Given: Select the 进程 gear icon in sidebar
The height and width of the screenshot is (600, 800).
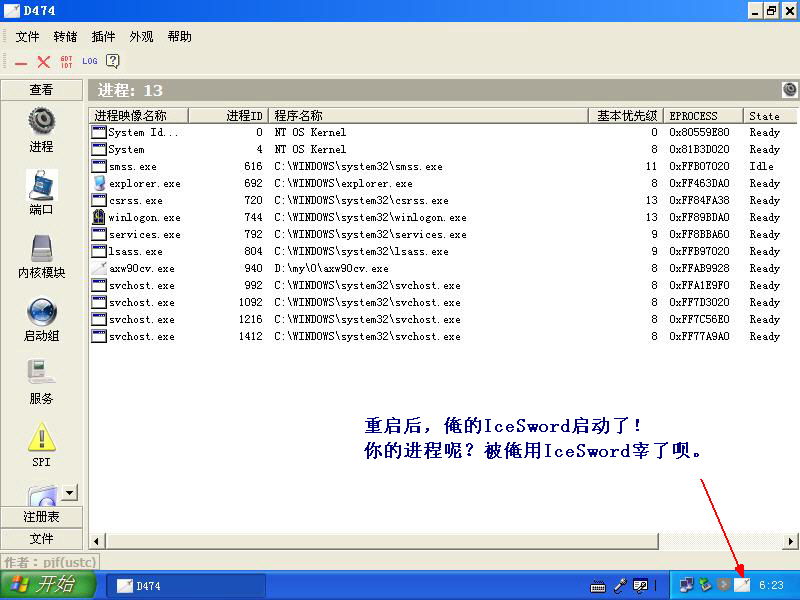Looking at the screenshot, I should click(41, 121).
